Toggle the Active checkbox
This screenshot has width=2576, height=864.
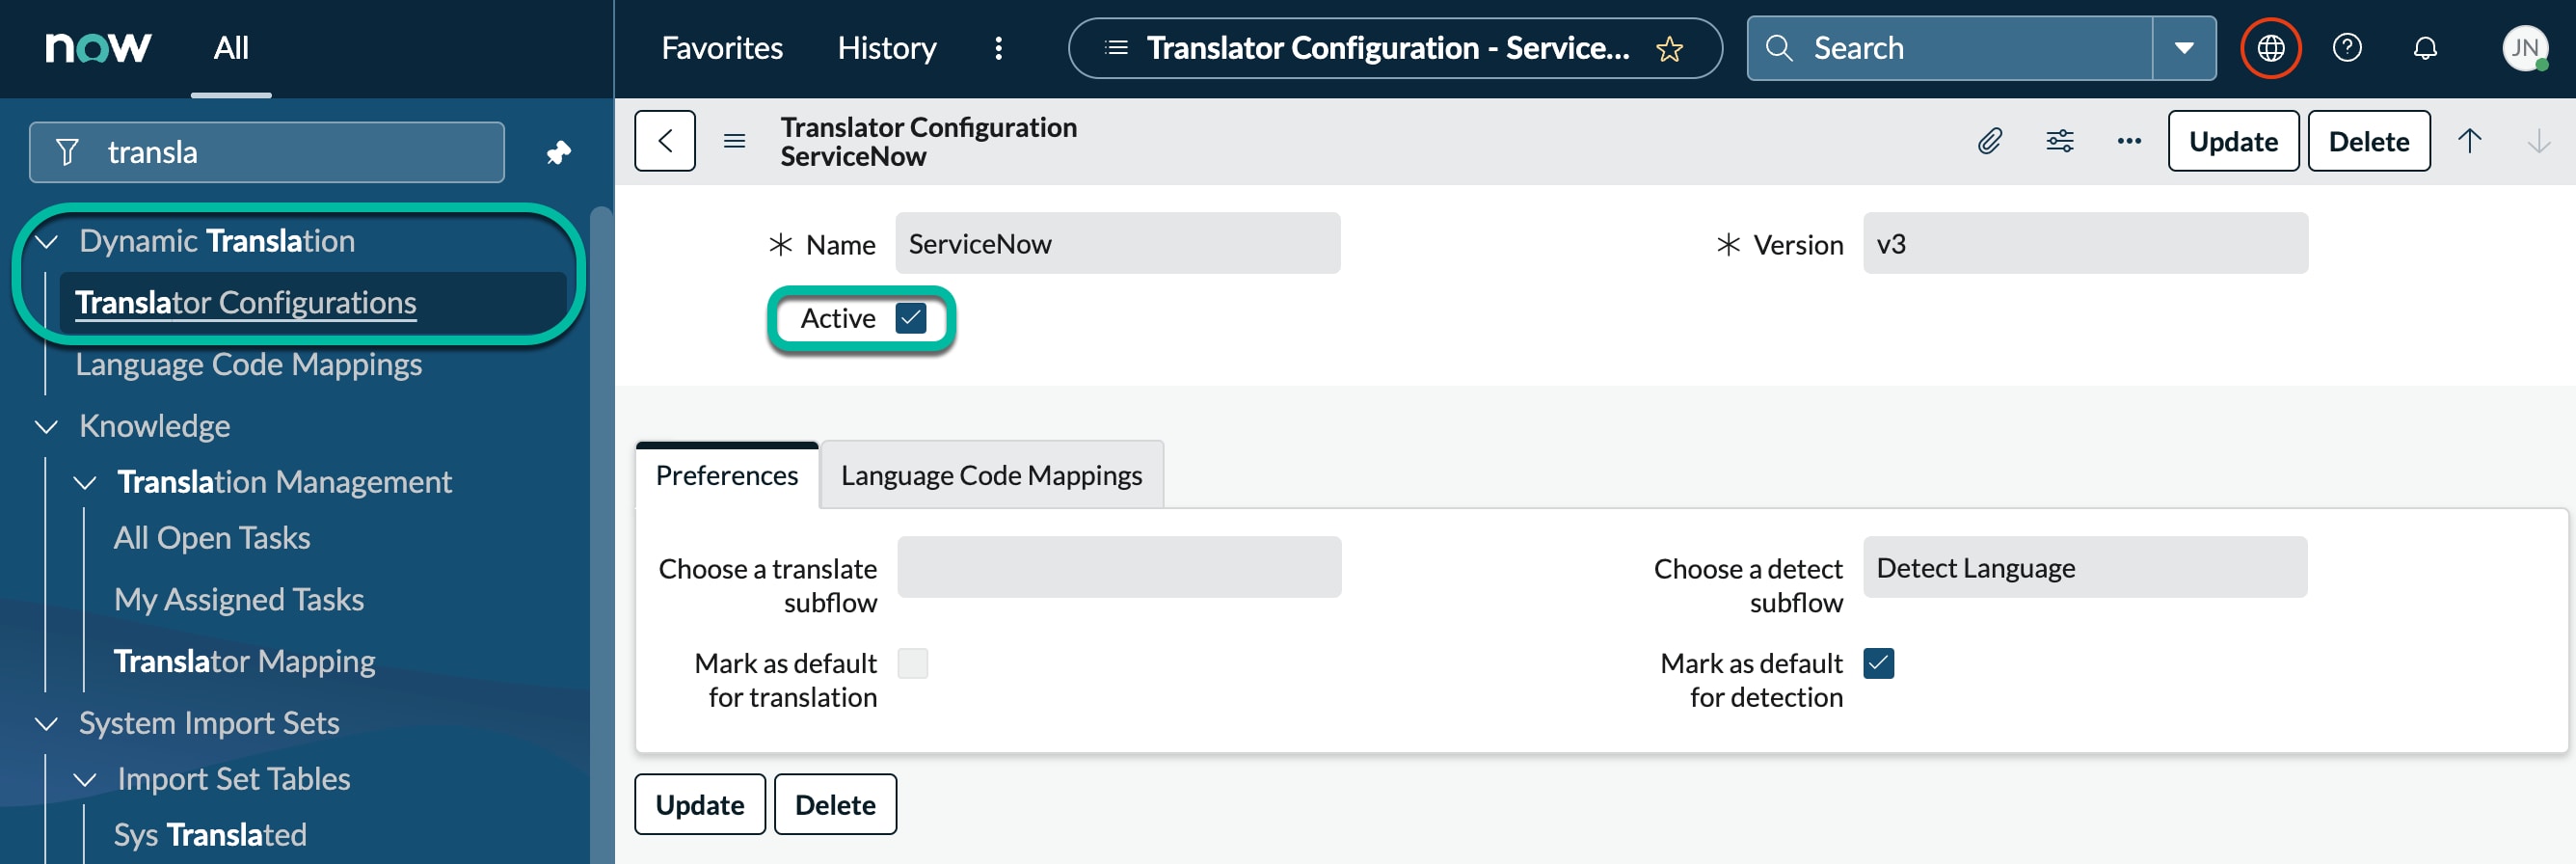910,318
